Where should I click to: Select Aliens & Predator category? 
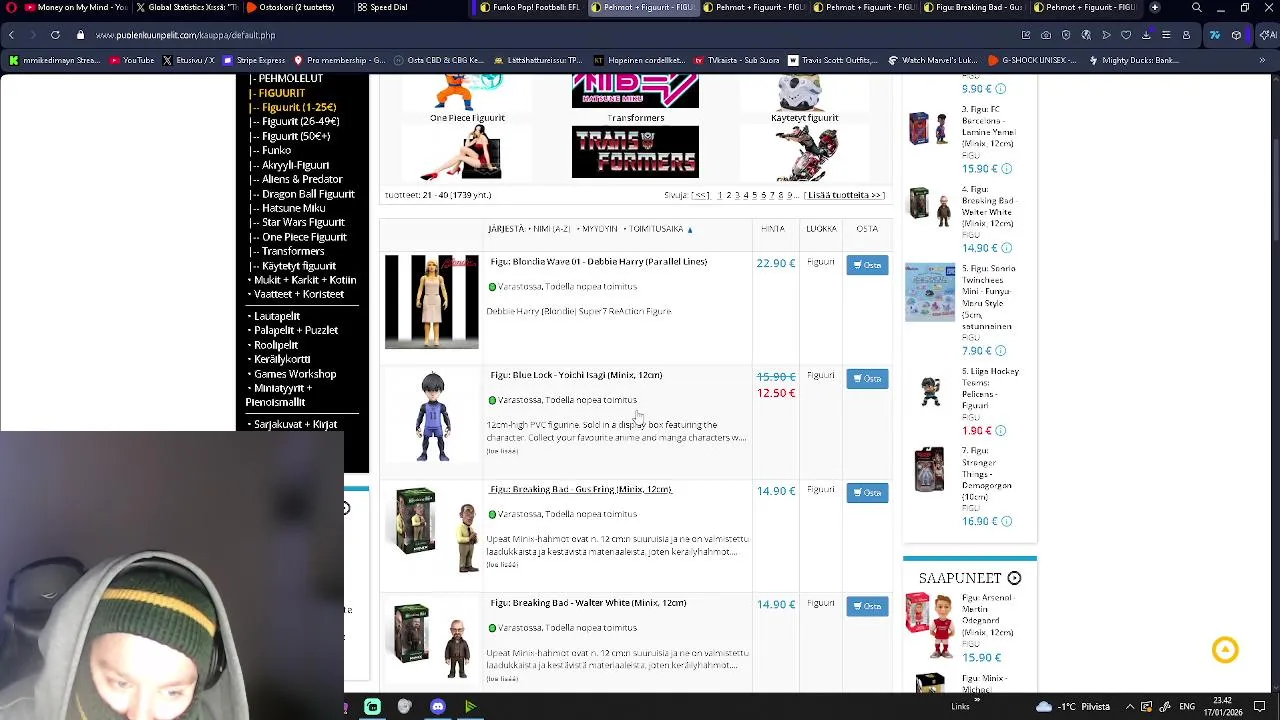pyautogui.click(x=301, y=179)
